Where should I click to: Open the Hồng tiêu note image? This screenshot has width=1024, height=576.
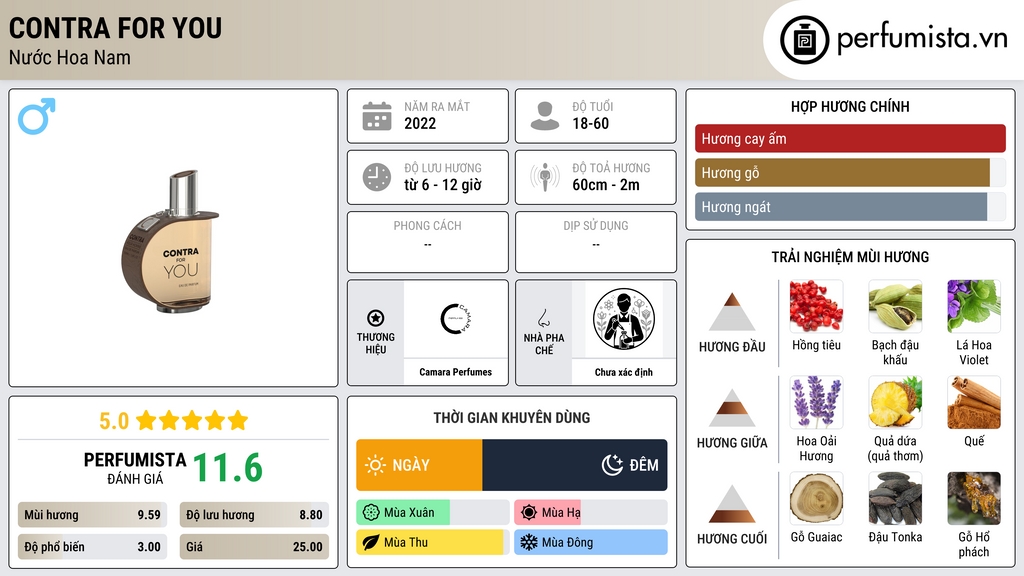tap(816, 306)
